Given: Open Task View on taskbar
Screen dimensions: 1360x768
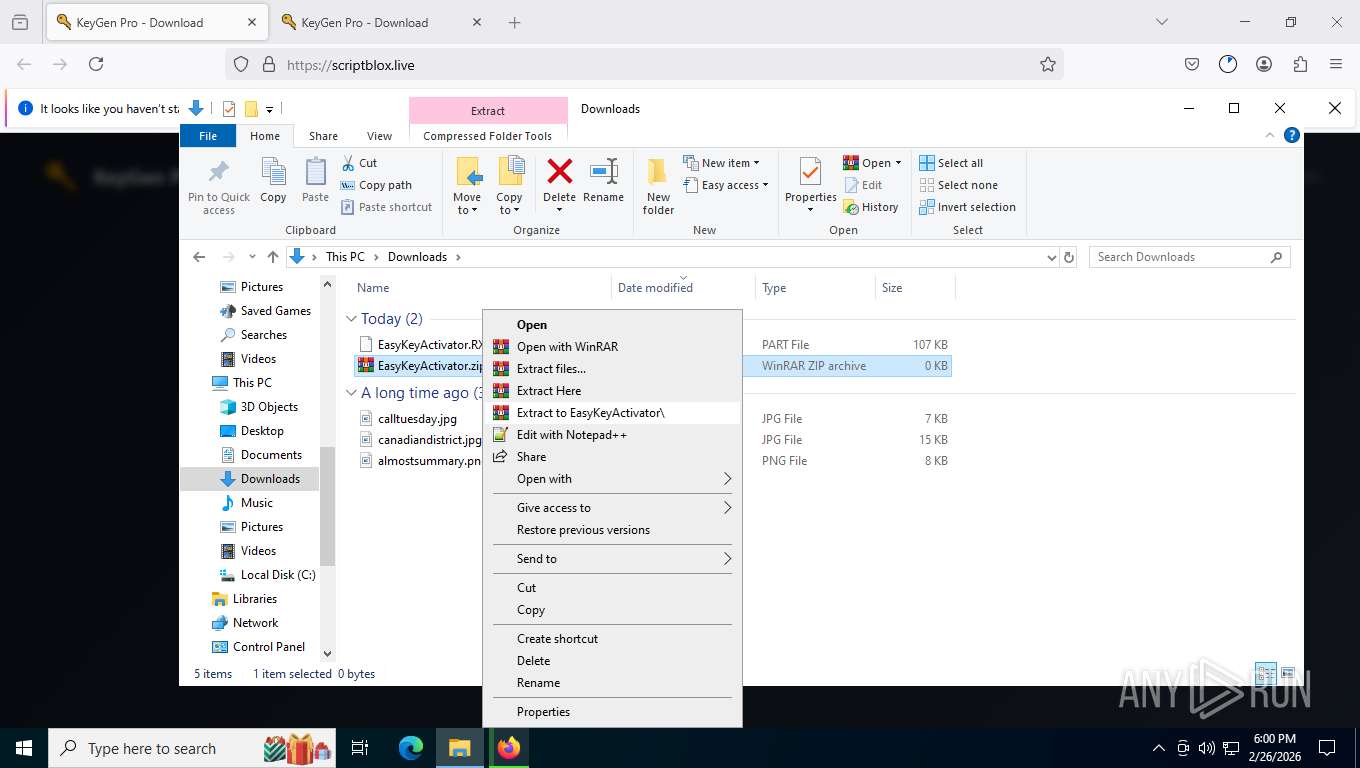Looking at the screenshot, I should coord(360,748).
